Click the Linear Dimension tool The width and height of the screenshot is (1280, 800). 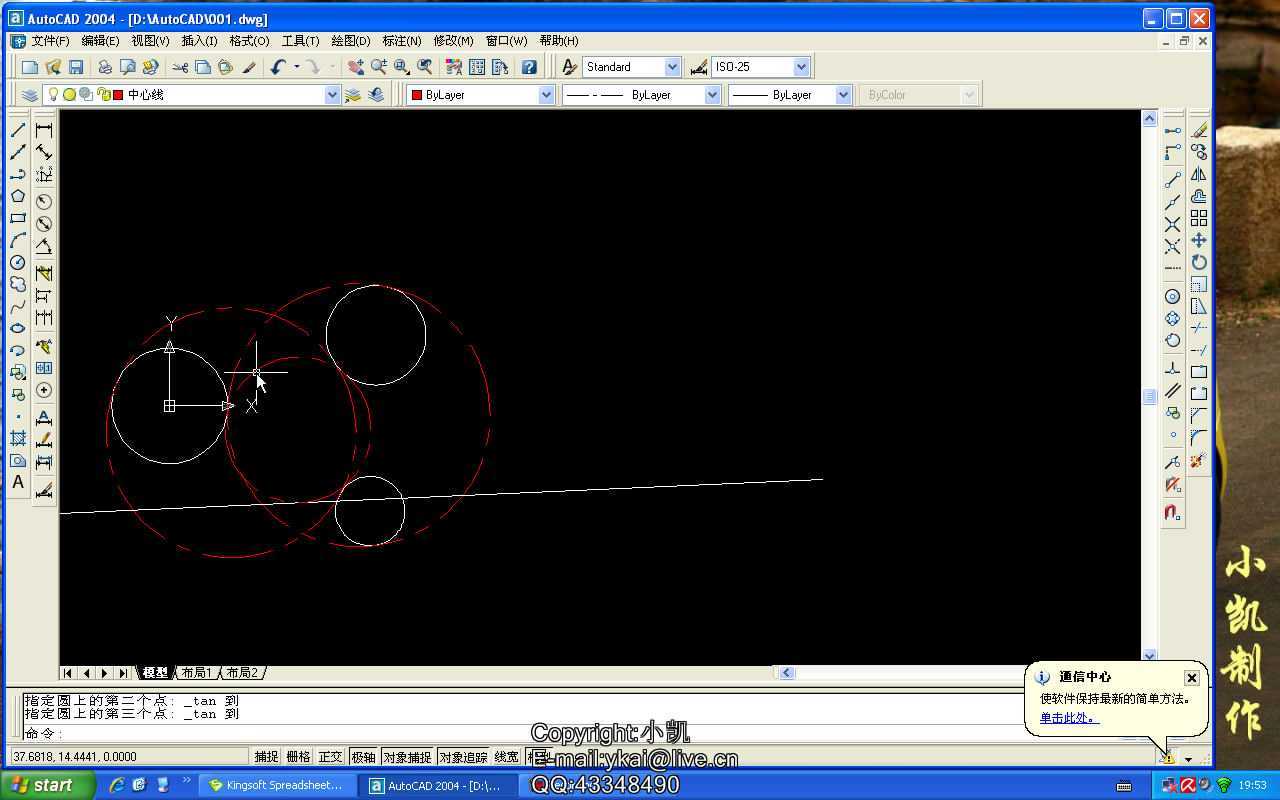click(x=44, y=130)
